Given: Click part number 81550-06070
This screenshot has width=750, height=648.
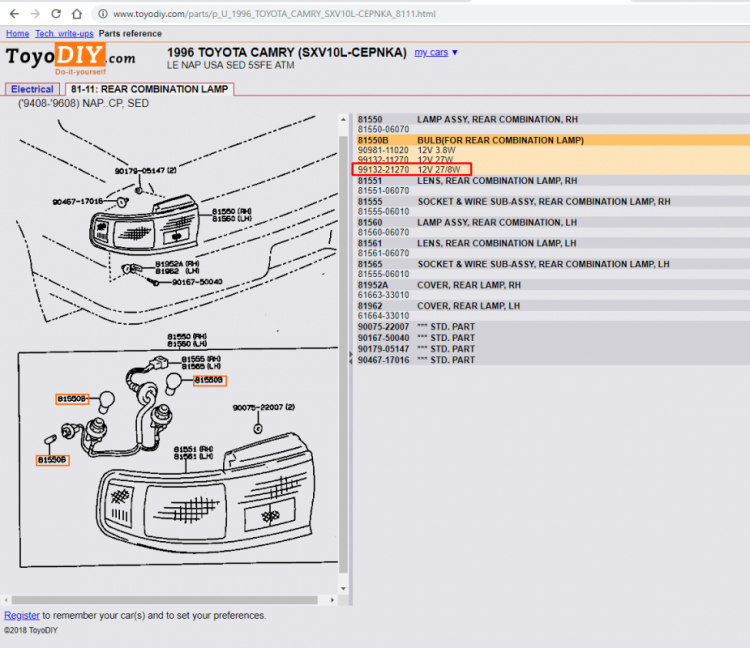Looking at the screenshot, I should pos(383,129).
